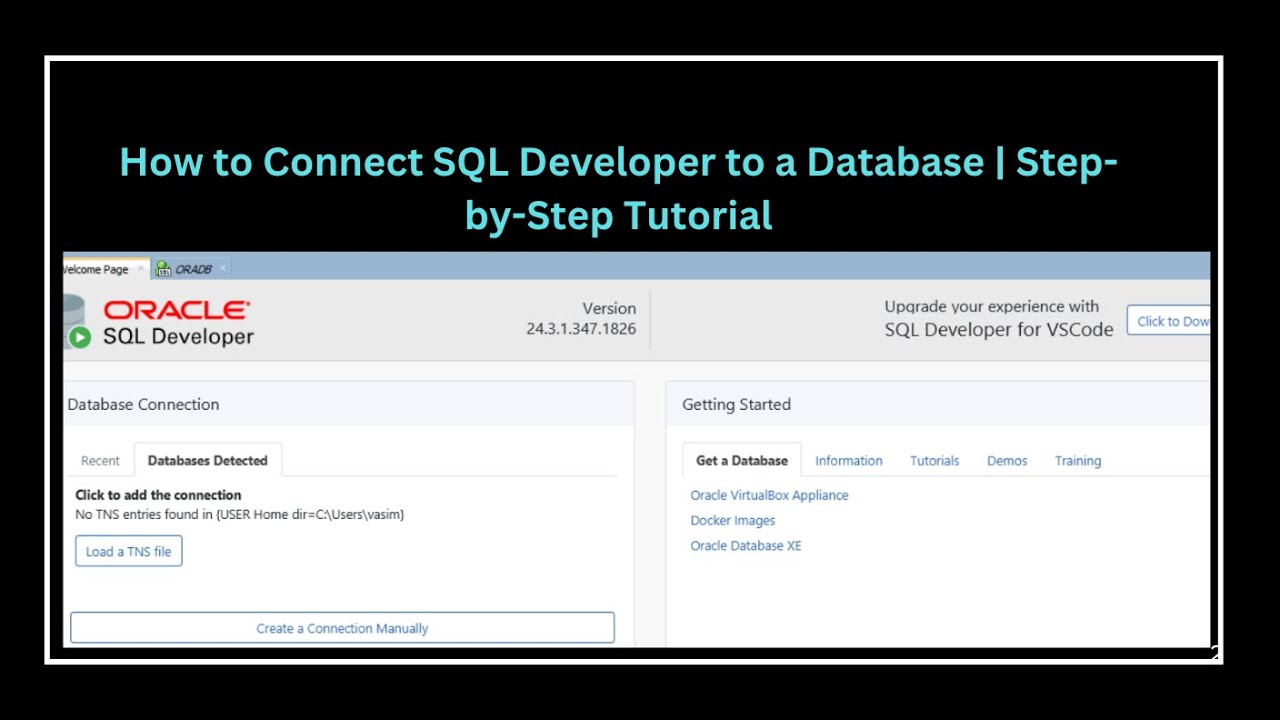
Task: Switch to the Welcome Page tab
Action: 95,269
